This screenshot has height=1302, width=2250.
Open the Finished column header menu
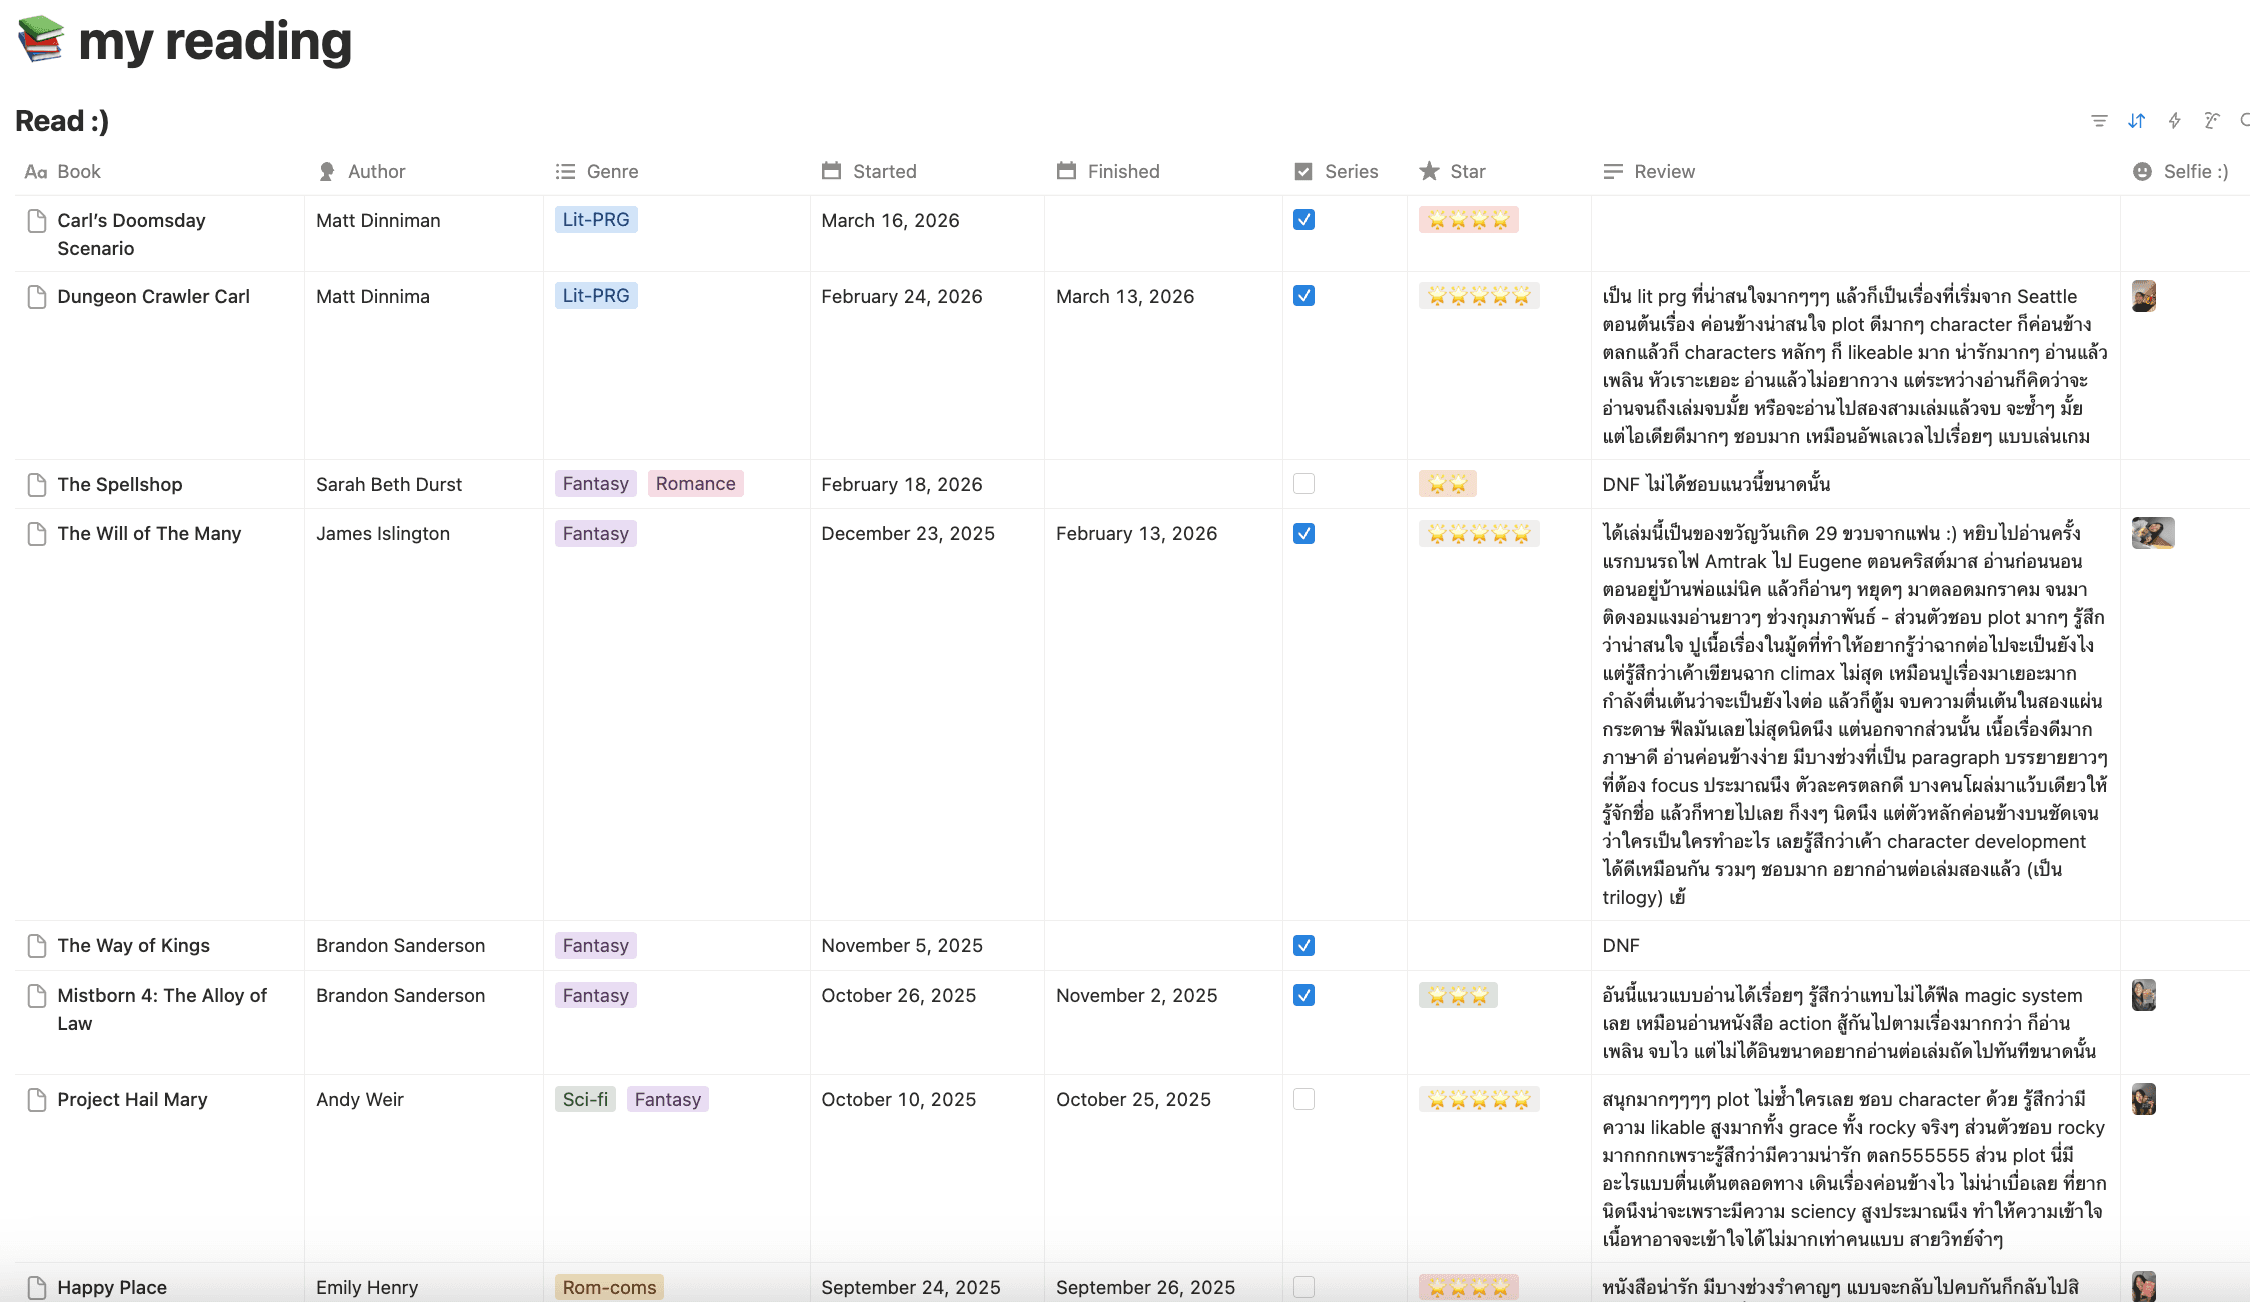pos(1122,171)
